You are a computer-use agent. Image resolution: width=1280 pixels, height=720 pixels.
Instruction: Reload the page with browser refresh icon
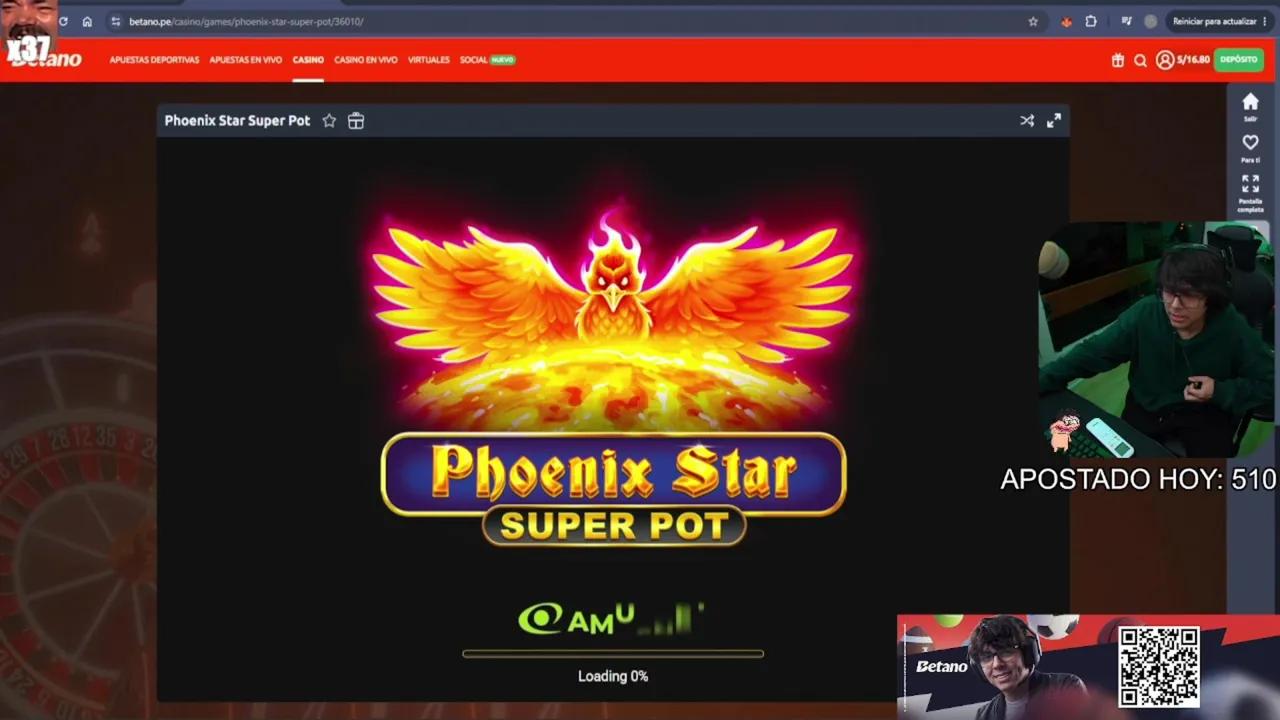coord(63,21)
